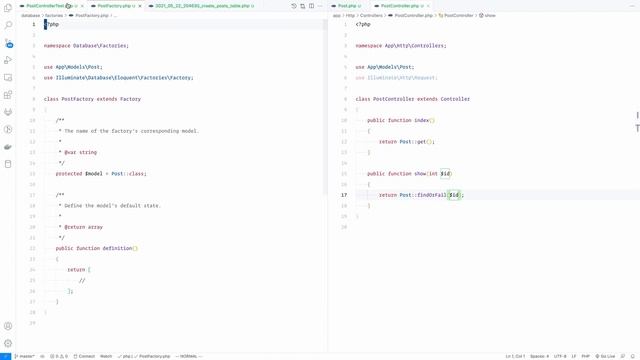Open the Accounts icon at bottom of activity bar
Image resolution: width=640 pixels, height=360 pixels.
8,326
